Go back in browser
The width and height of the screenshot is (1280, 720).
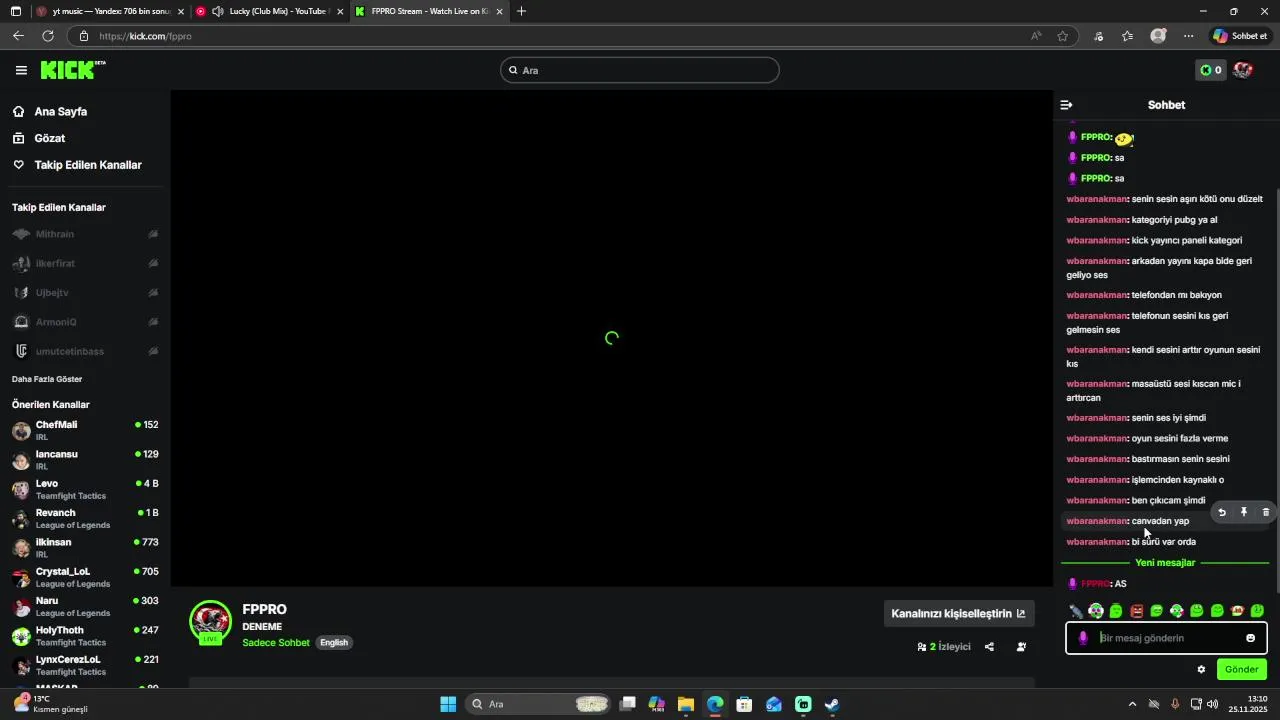click(x=18, y=36)
